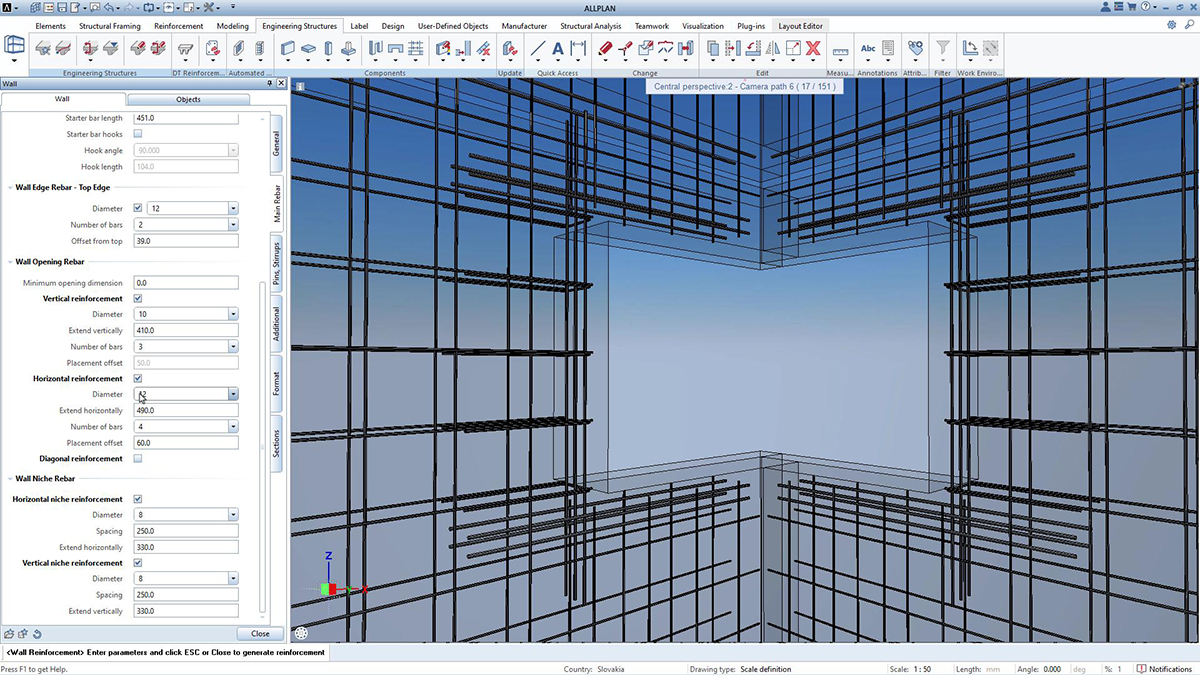Click the Close button in Wall panel
Image resolution: width=1200 pixels, height=675 pixels.
tap(260, 633)
